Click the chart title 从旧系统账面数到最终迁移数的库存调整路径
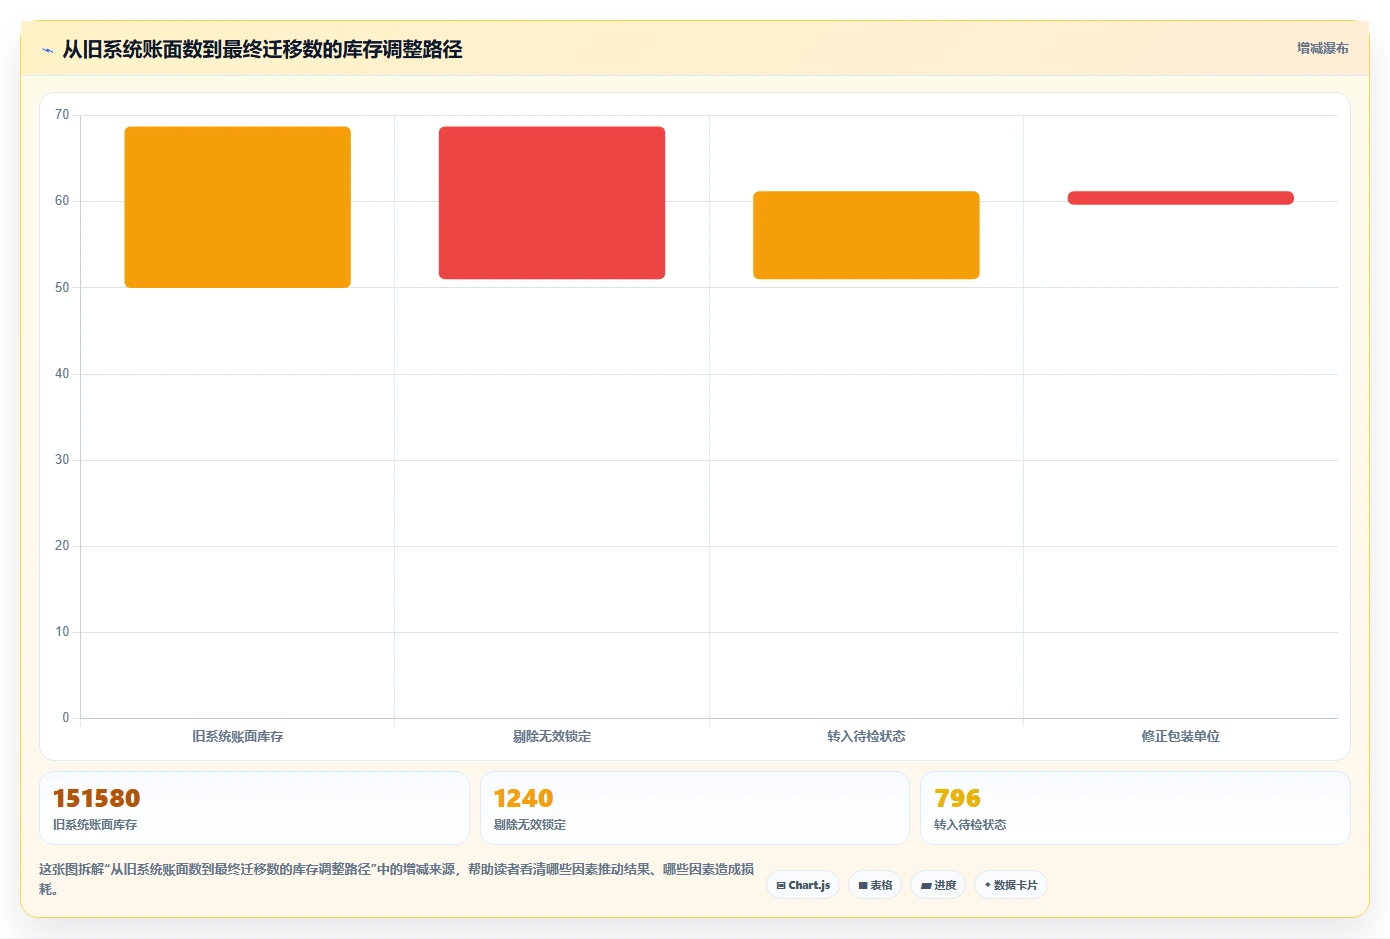 (262, 49)
